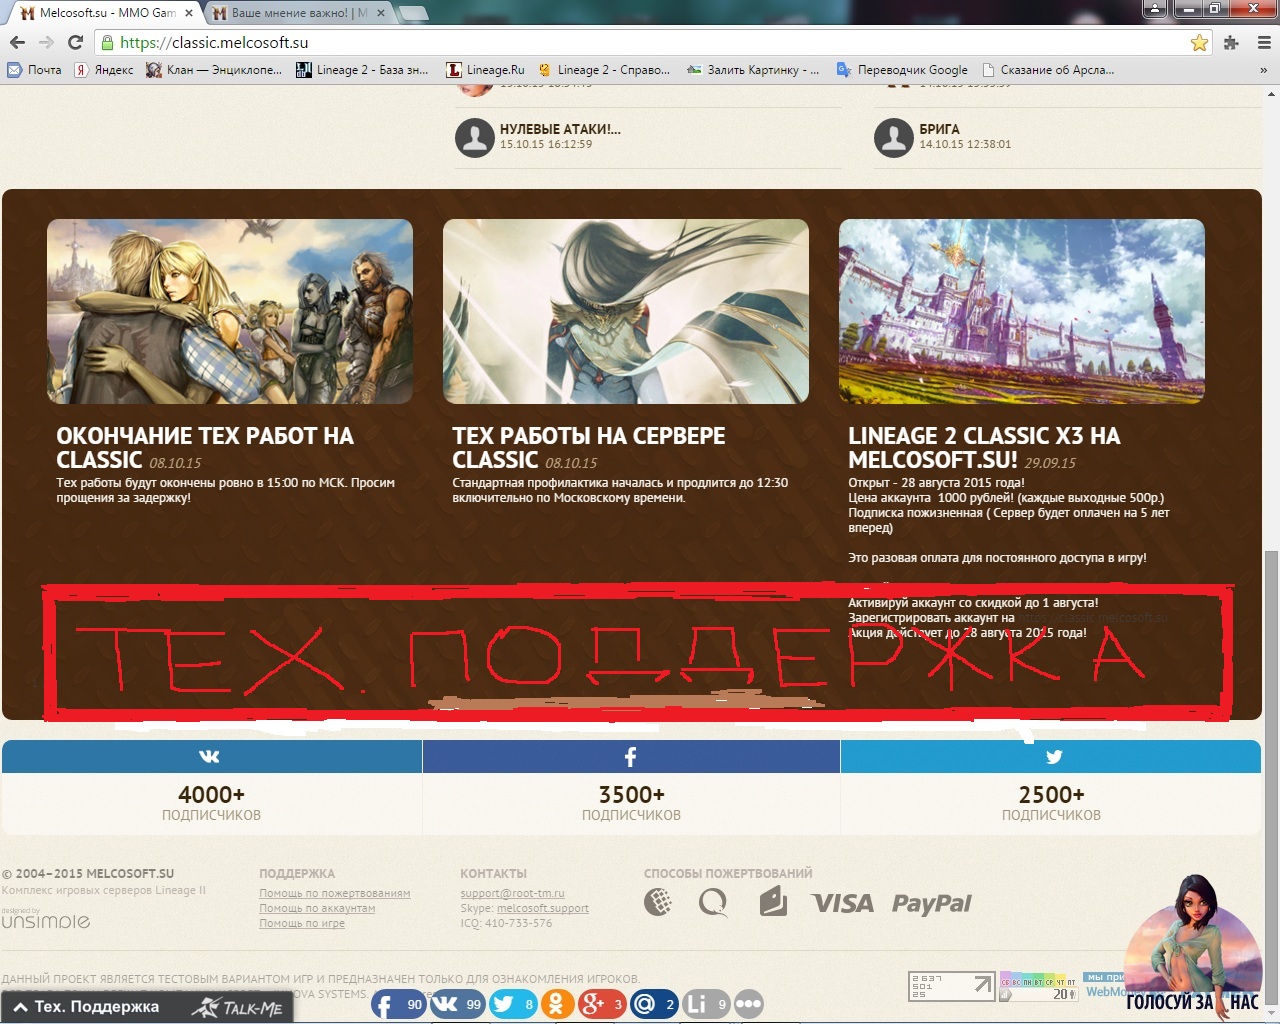Open Переводчик Google bookmark

[x=902, y=70]
